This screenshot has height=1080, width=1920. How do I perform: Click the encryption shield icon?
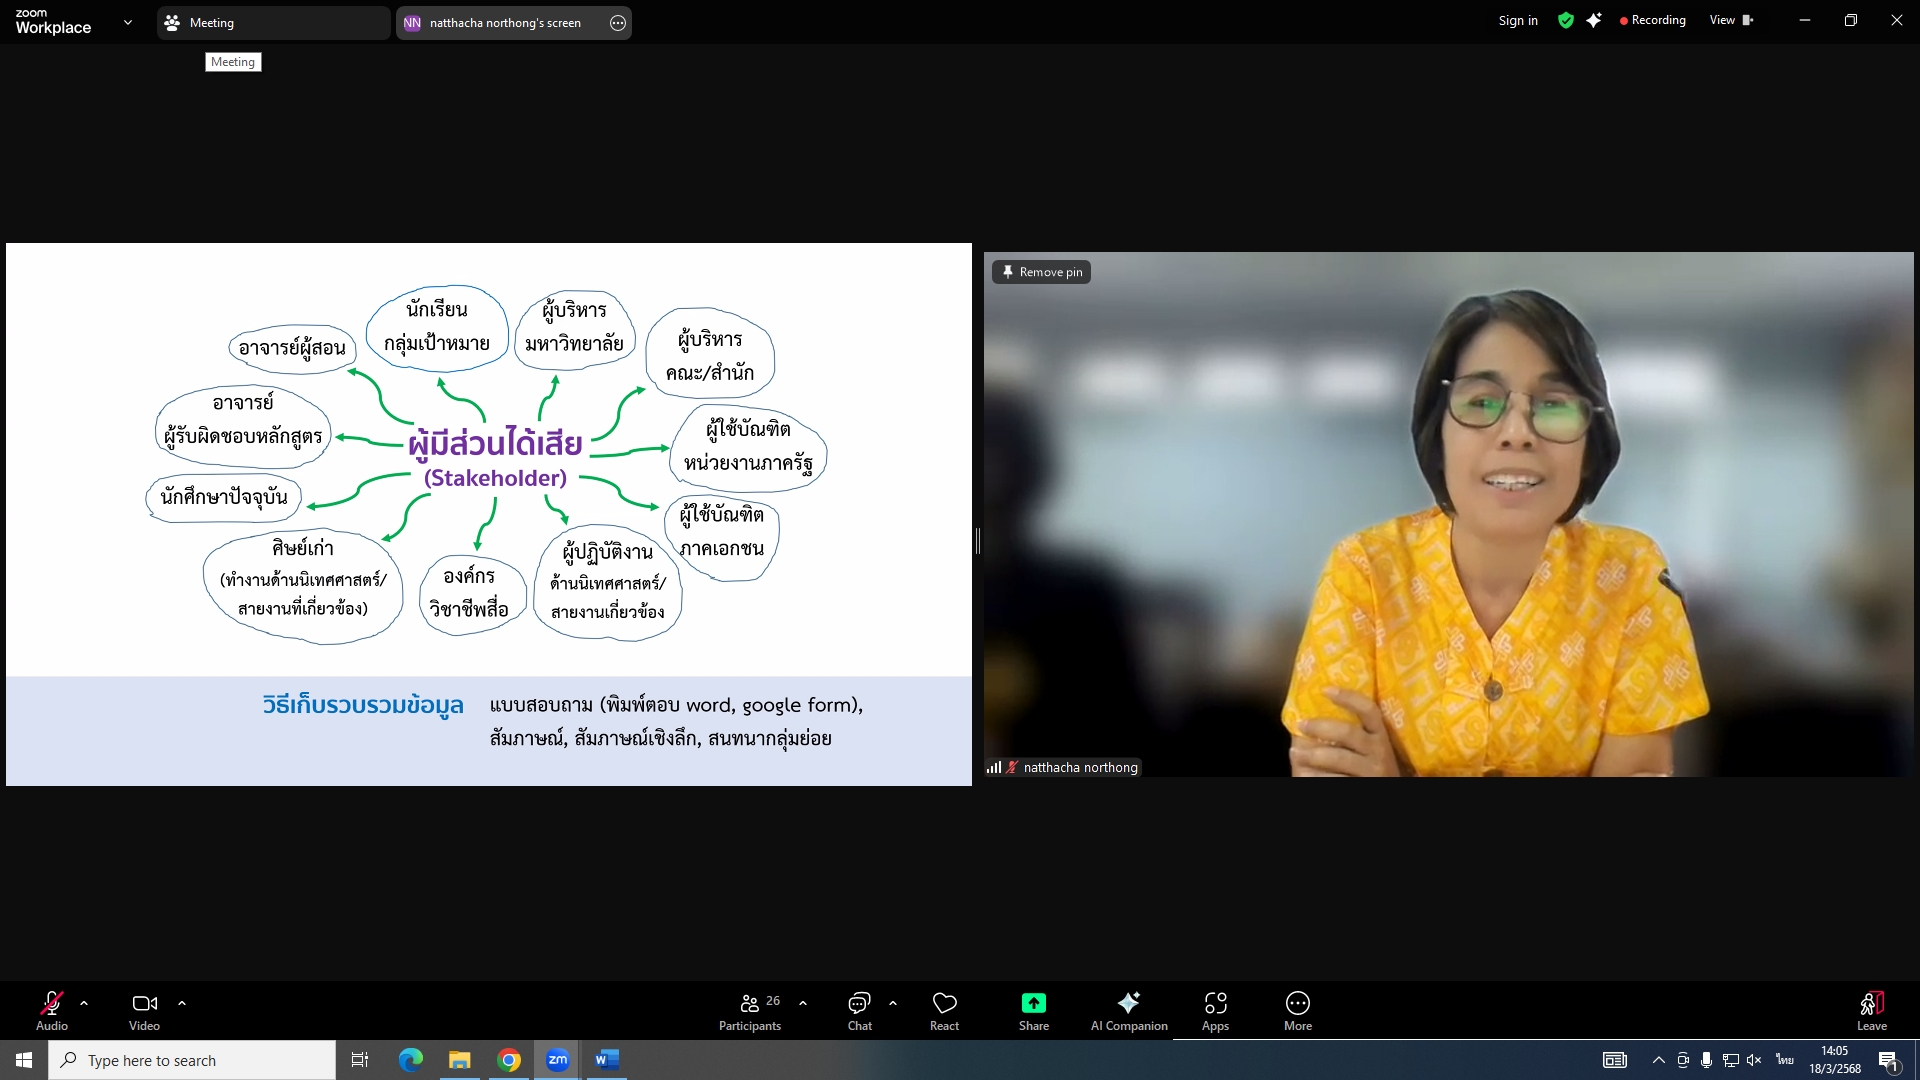tap(1566, 21)
